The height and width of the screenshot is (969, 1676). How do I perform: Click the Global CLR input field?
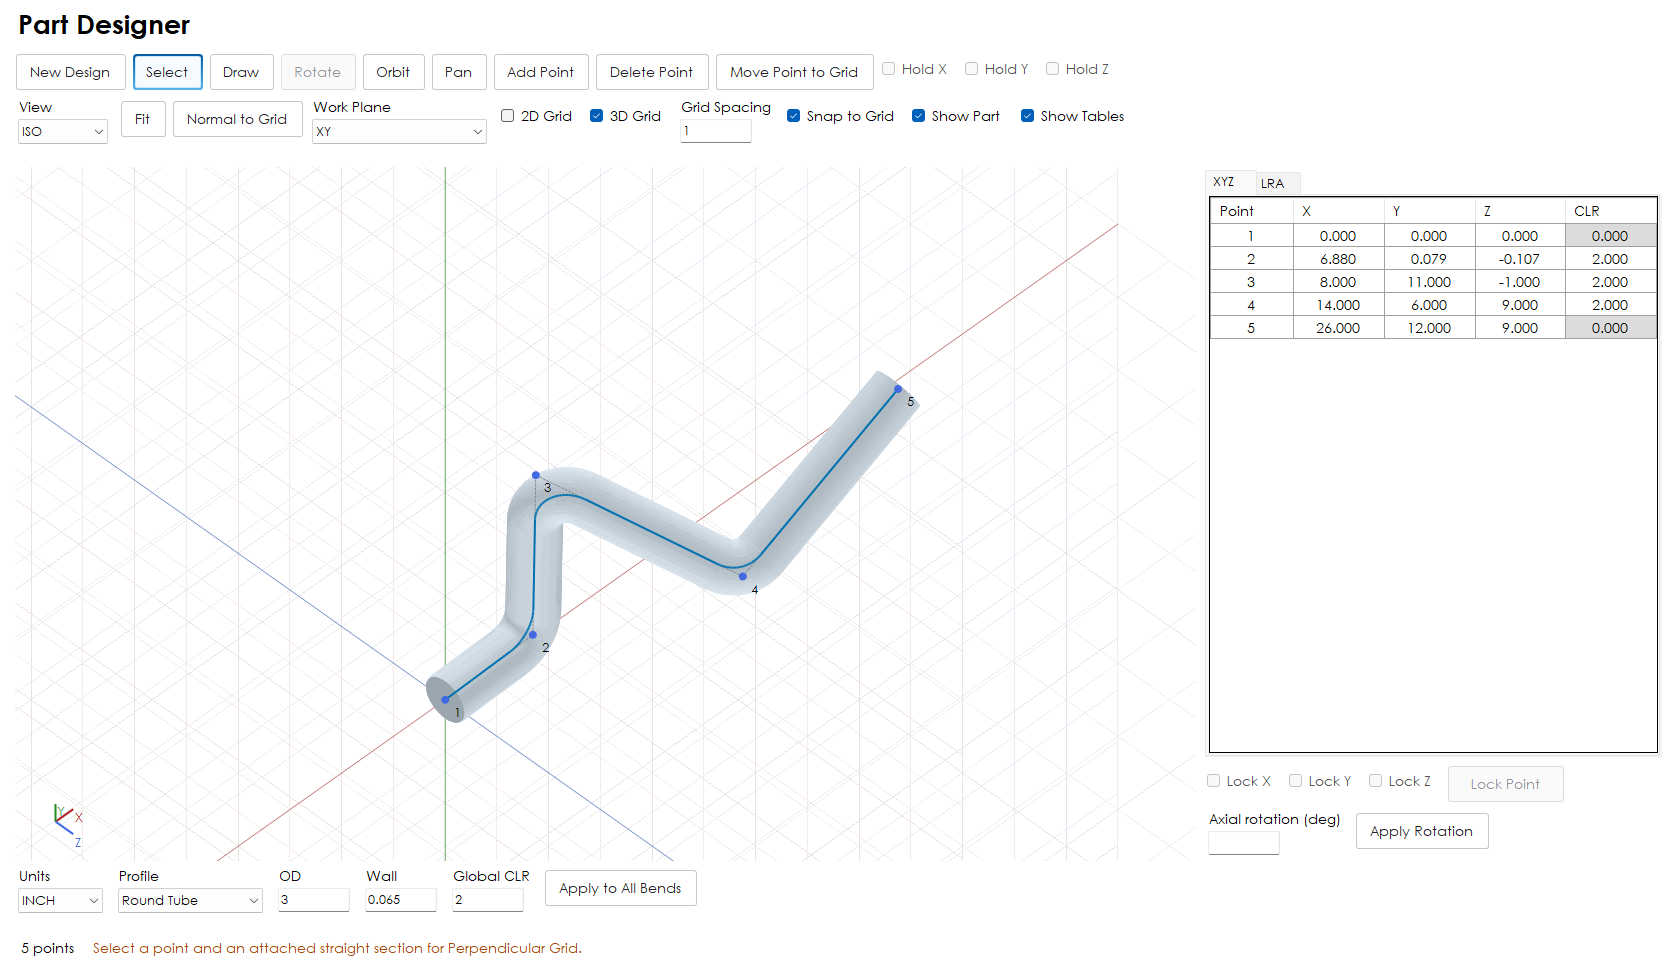point(488,900)
